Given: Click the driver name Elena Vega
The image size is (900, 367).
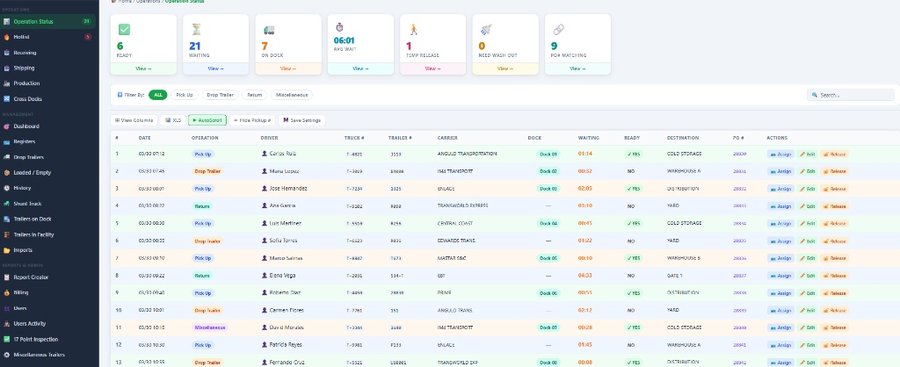Looking at the screenshot, I should 282,276.
